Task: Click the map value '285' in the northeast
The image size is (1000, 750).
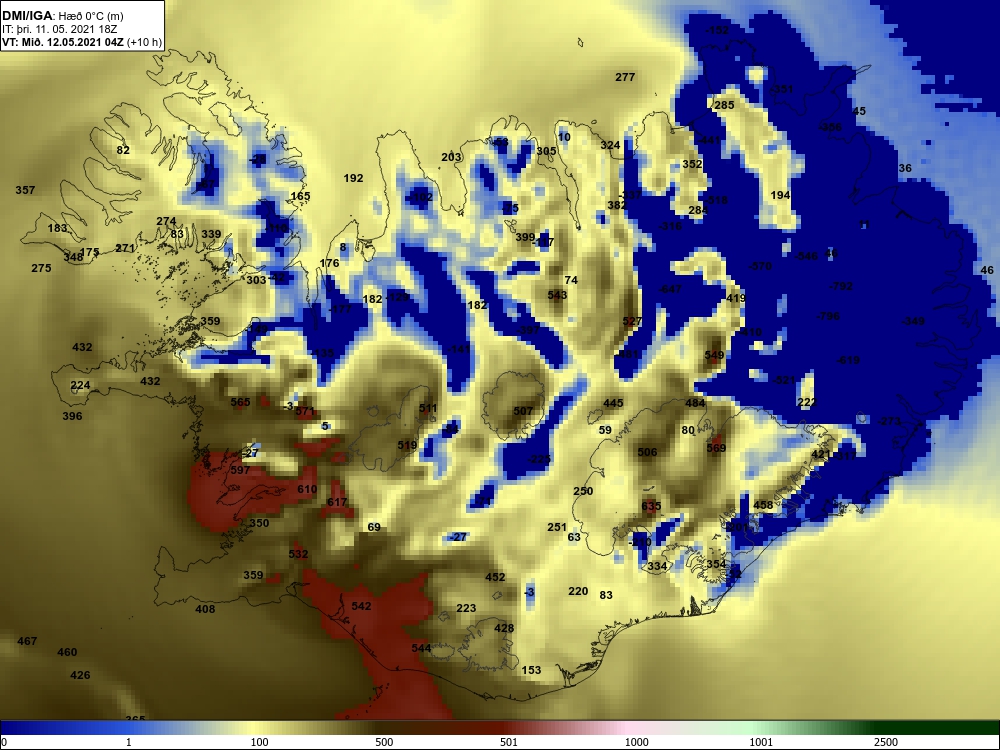Action: pos(724,105)
